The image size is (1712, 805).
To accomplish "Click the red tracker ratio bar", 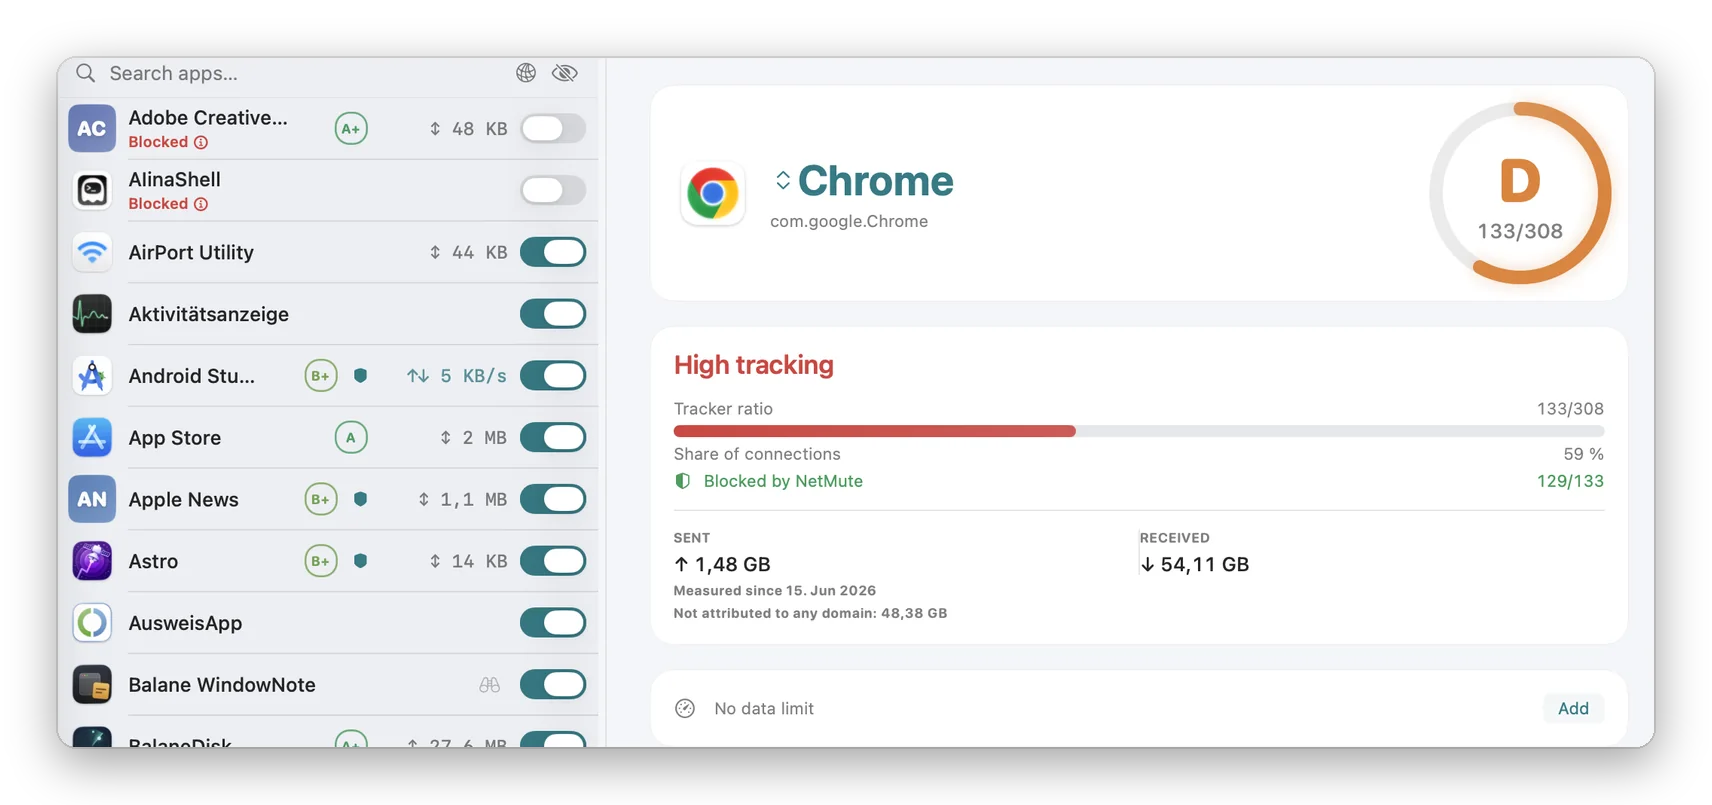I will coord(875,431).
